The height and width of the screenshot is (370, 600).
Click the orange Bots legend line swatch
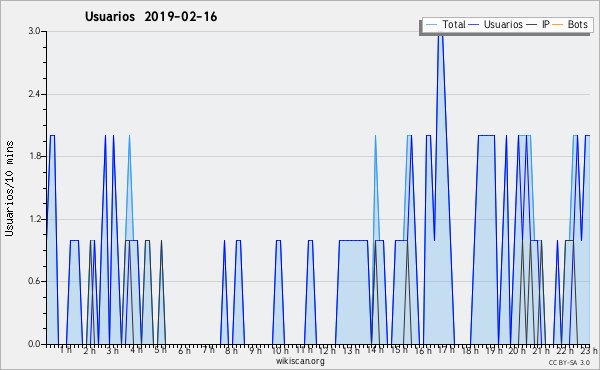[x=558, y=25]
